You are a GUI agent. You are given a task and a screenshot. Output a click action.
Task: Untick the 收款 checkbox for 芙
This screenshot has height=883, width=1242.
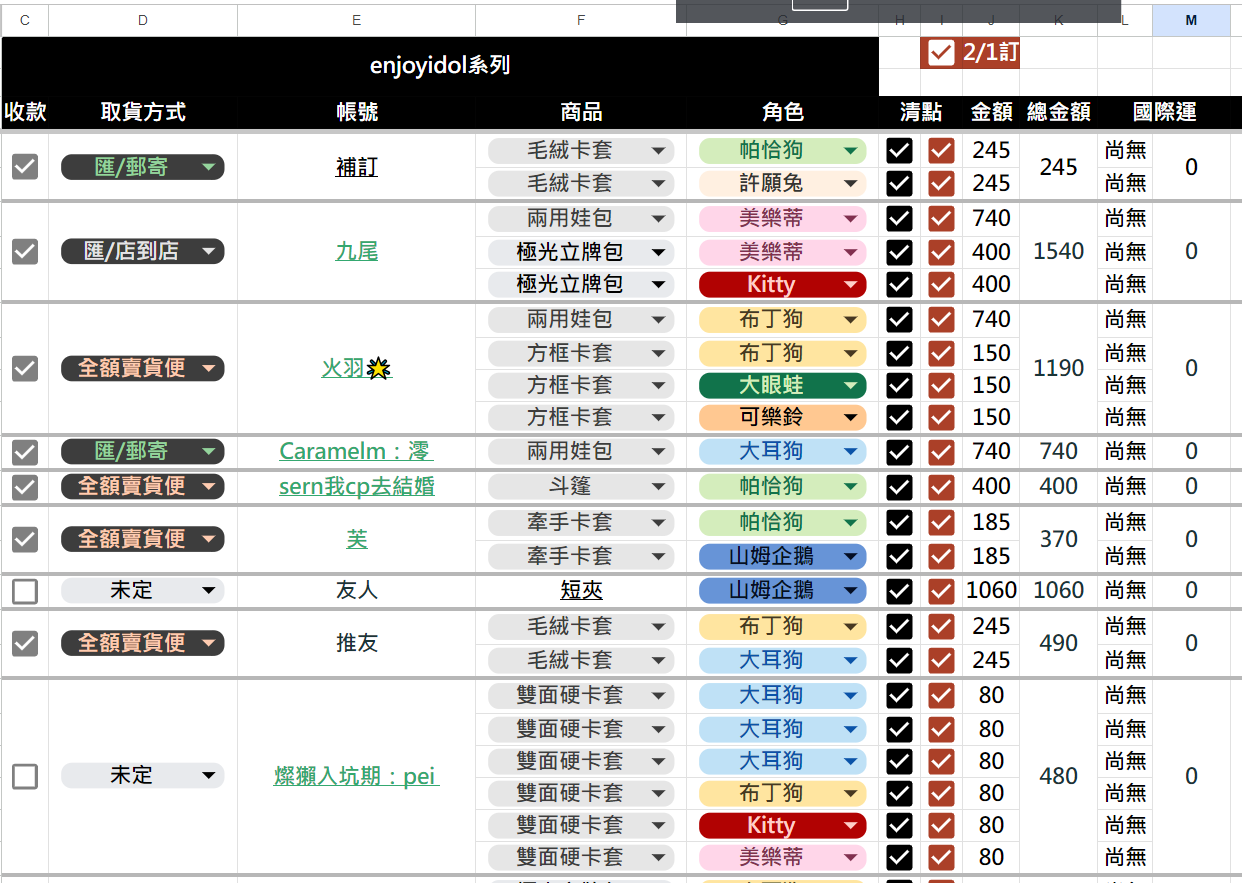(25, 539)
